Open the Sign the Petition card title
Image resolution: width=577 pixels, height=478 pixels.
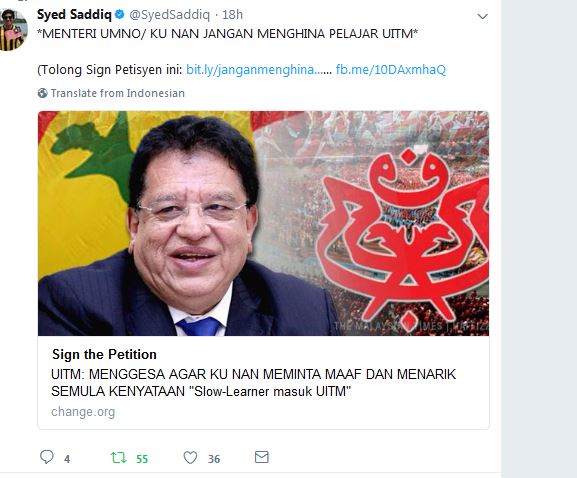pyautogui.click(x=105, y=354)
